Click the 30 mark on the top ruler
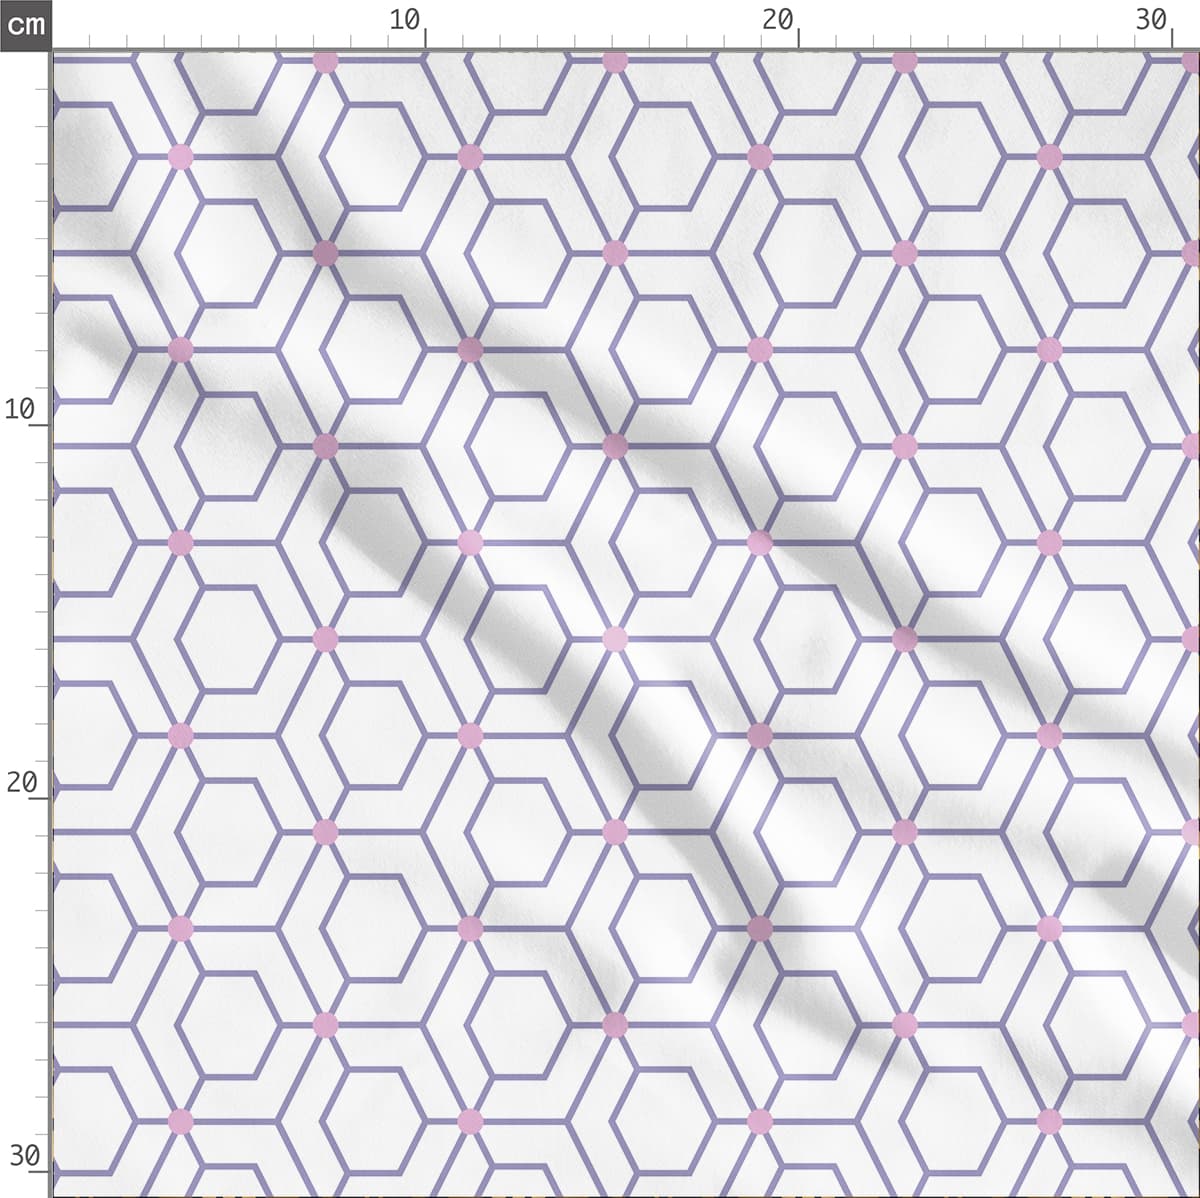The height and width of the screenshot is (1198, 1200). [1151, 20]
